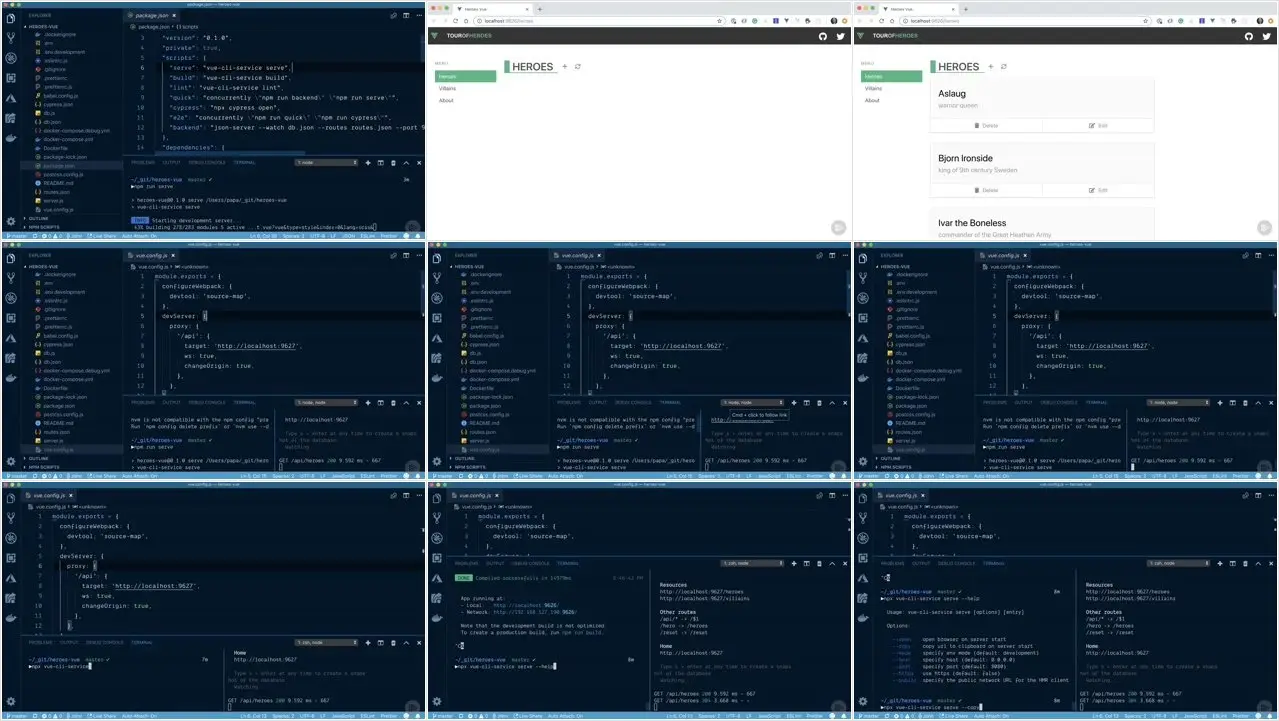Open Twitter icon in empty Heroes browser header

[x=840, y=36]
